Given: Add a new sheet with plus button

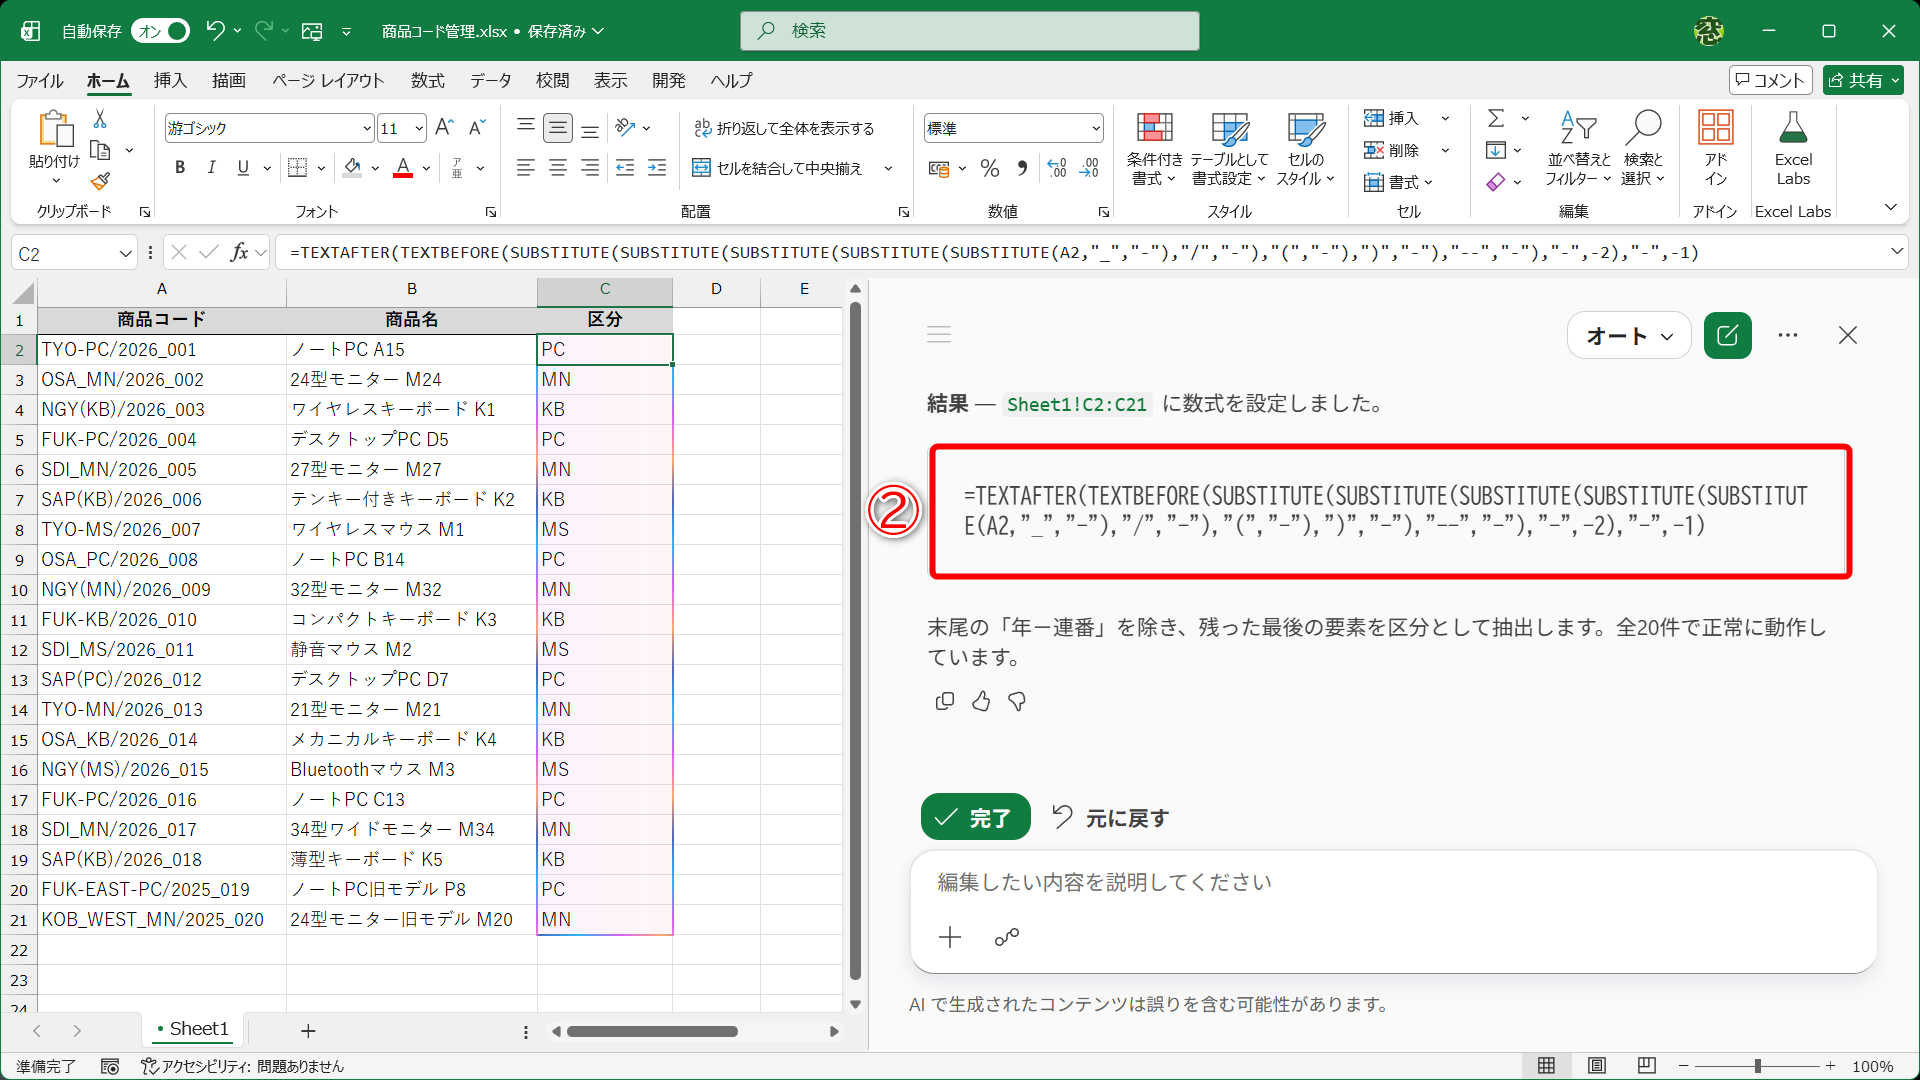Looking at the screenshot, I should coord(308,1030).
